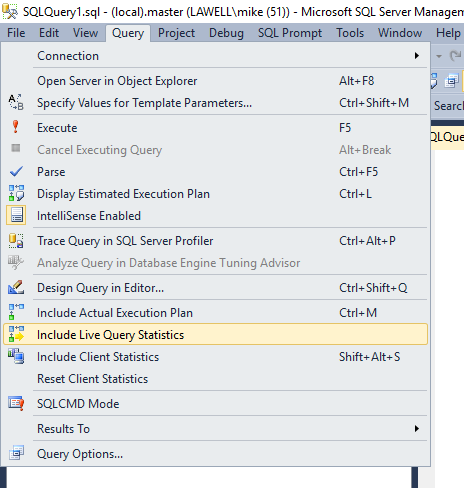Screen dimensions: 464x488
Task: Click the Include Live Query Statistics icon
Action: pyautogui.click(x=16, y=334)
